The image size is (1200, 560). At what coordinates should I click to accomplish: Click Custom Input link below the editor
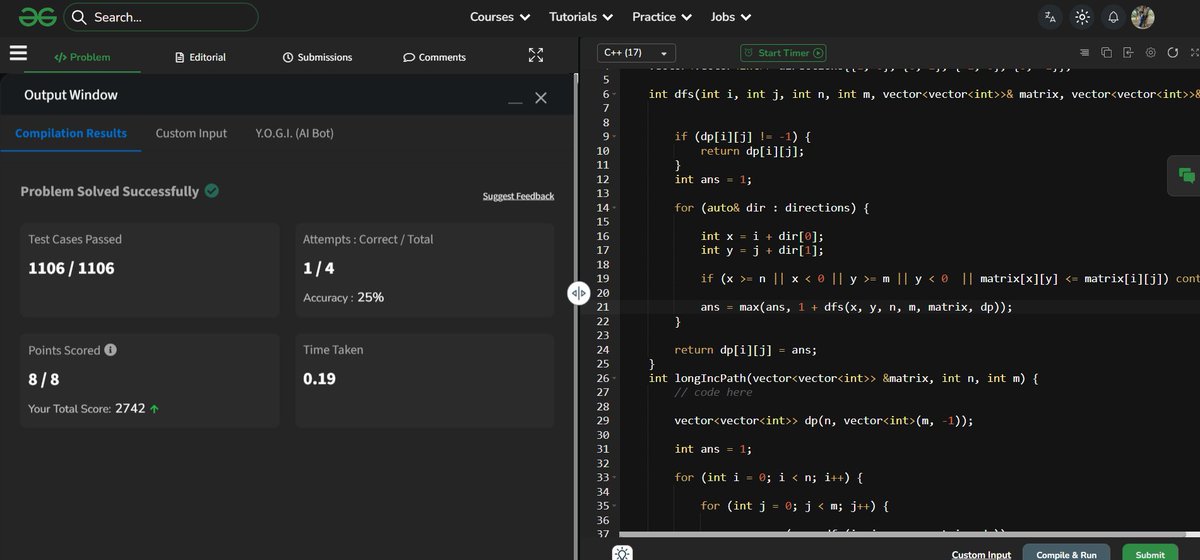[981, 554]
